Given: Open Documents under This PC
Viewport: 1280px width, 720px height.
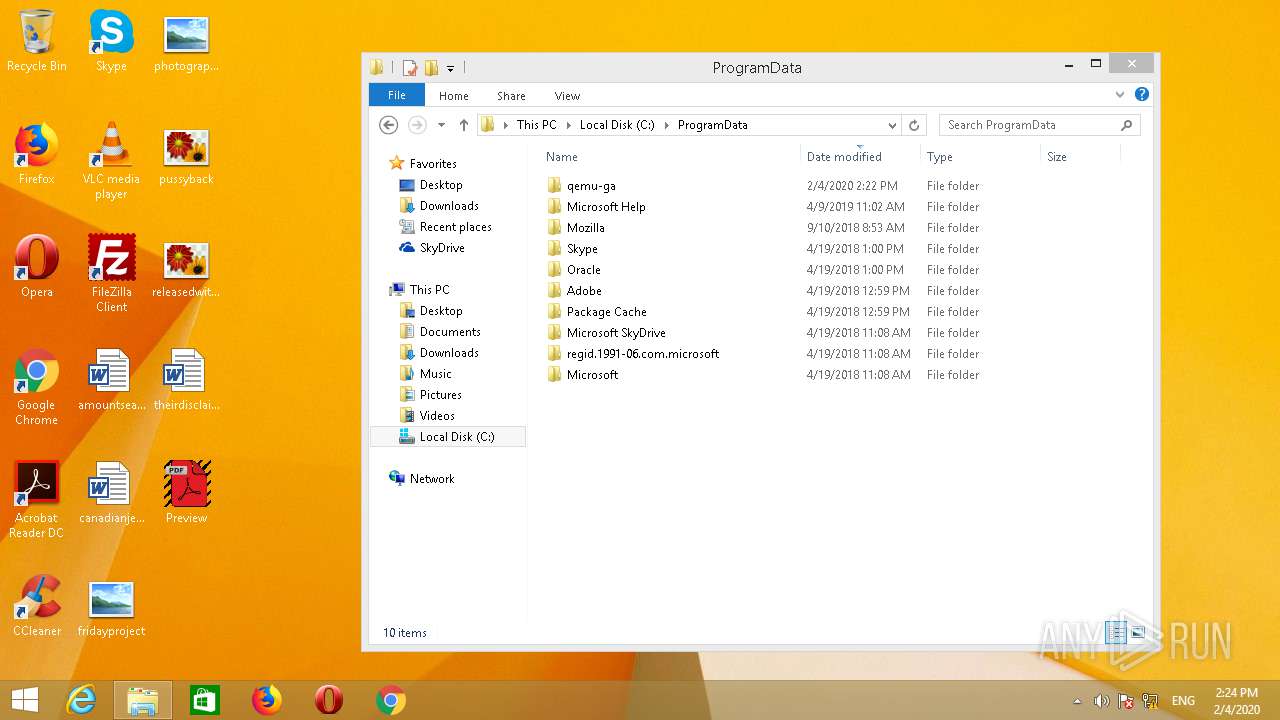Looking at the screenshot, I should (x=450, y=332).
